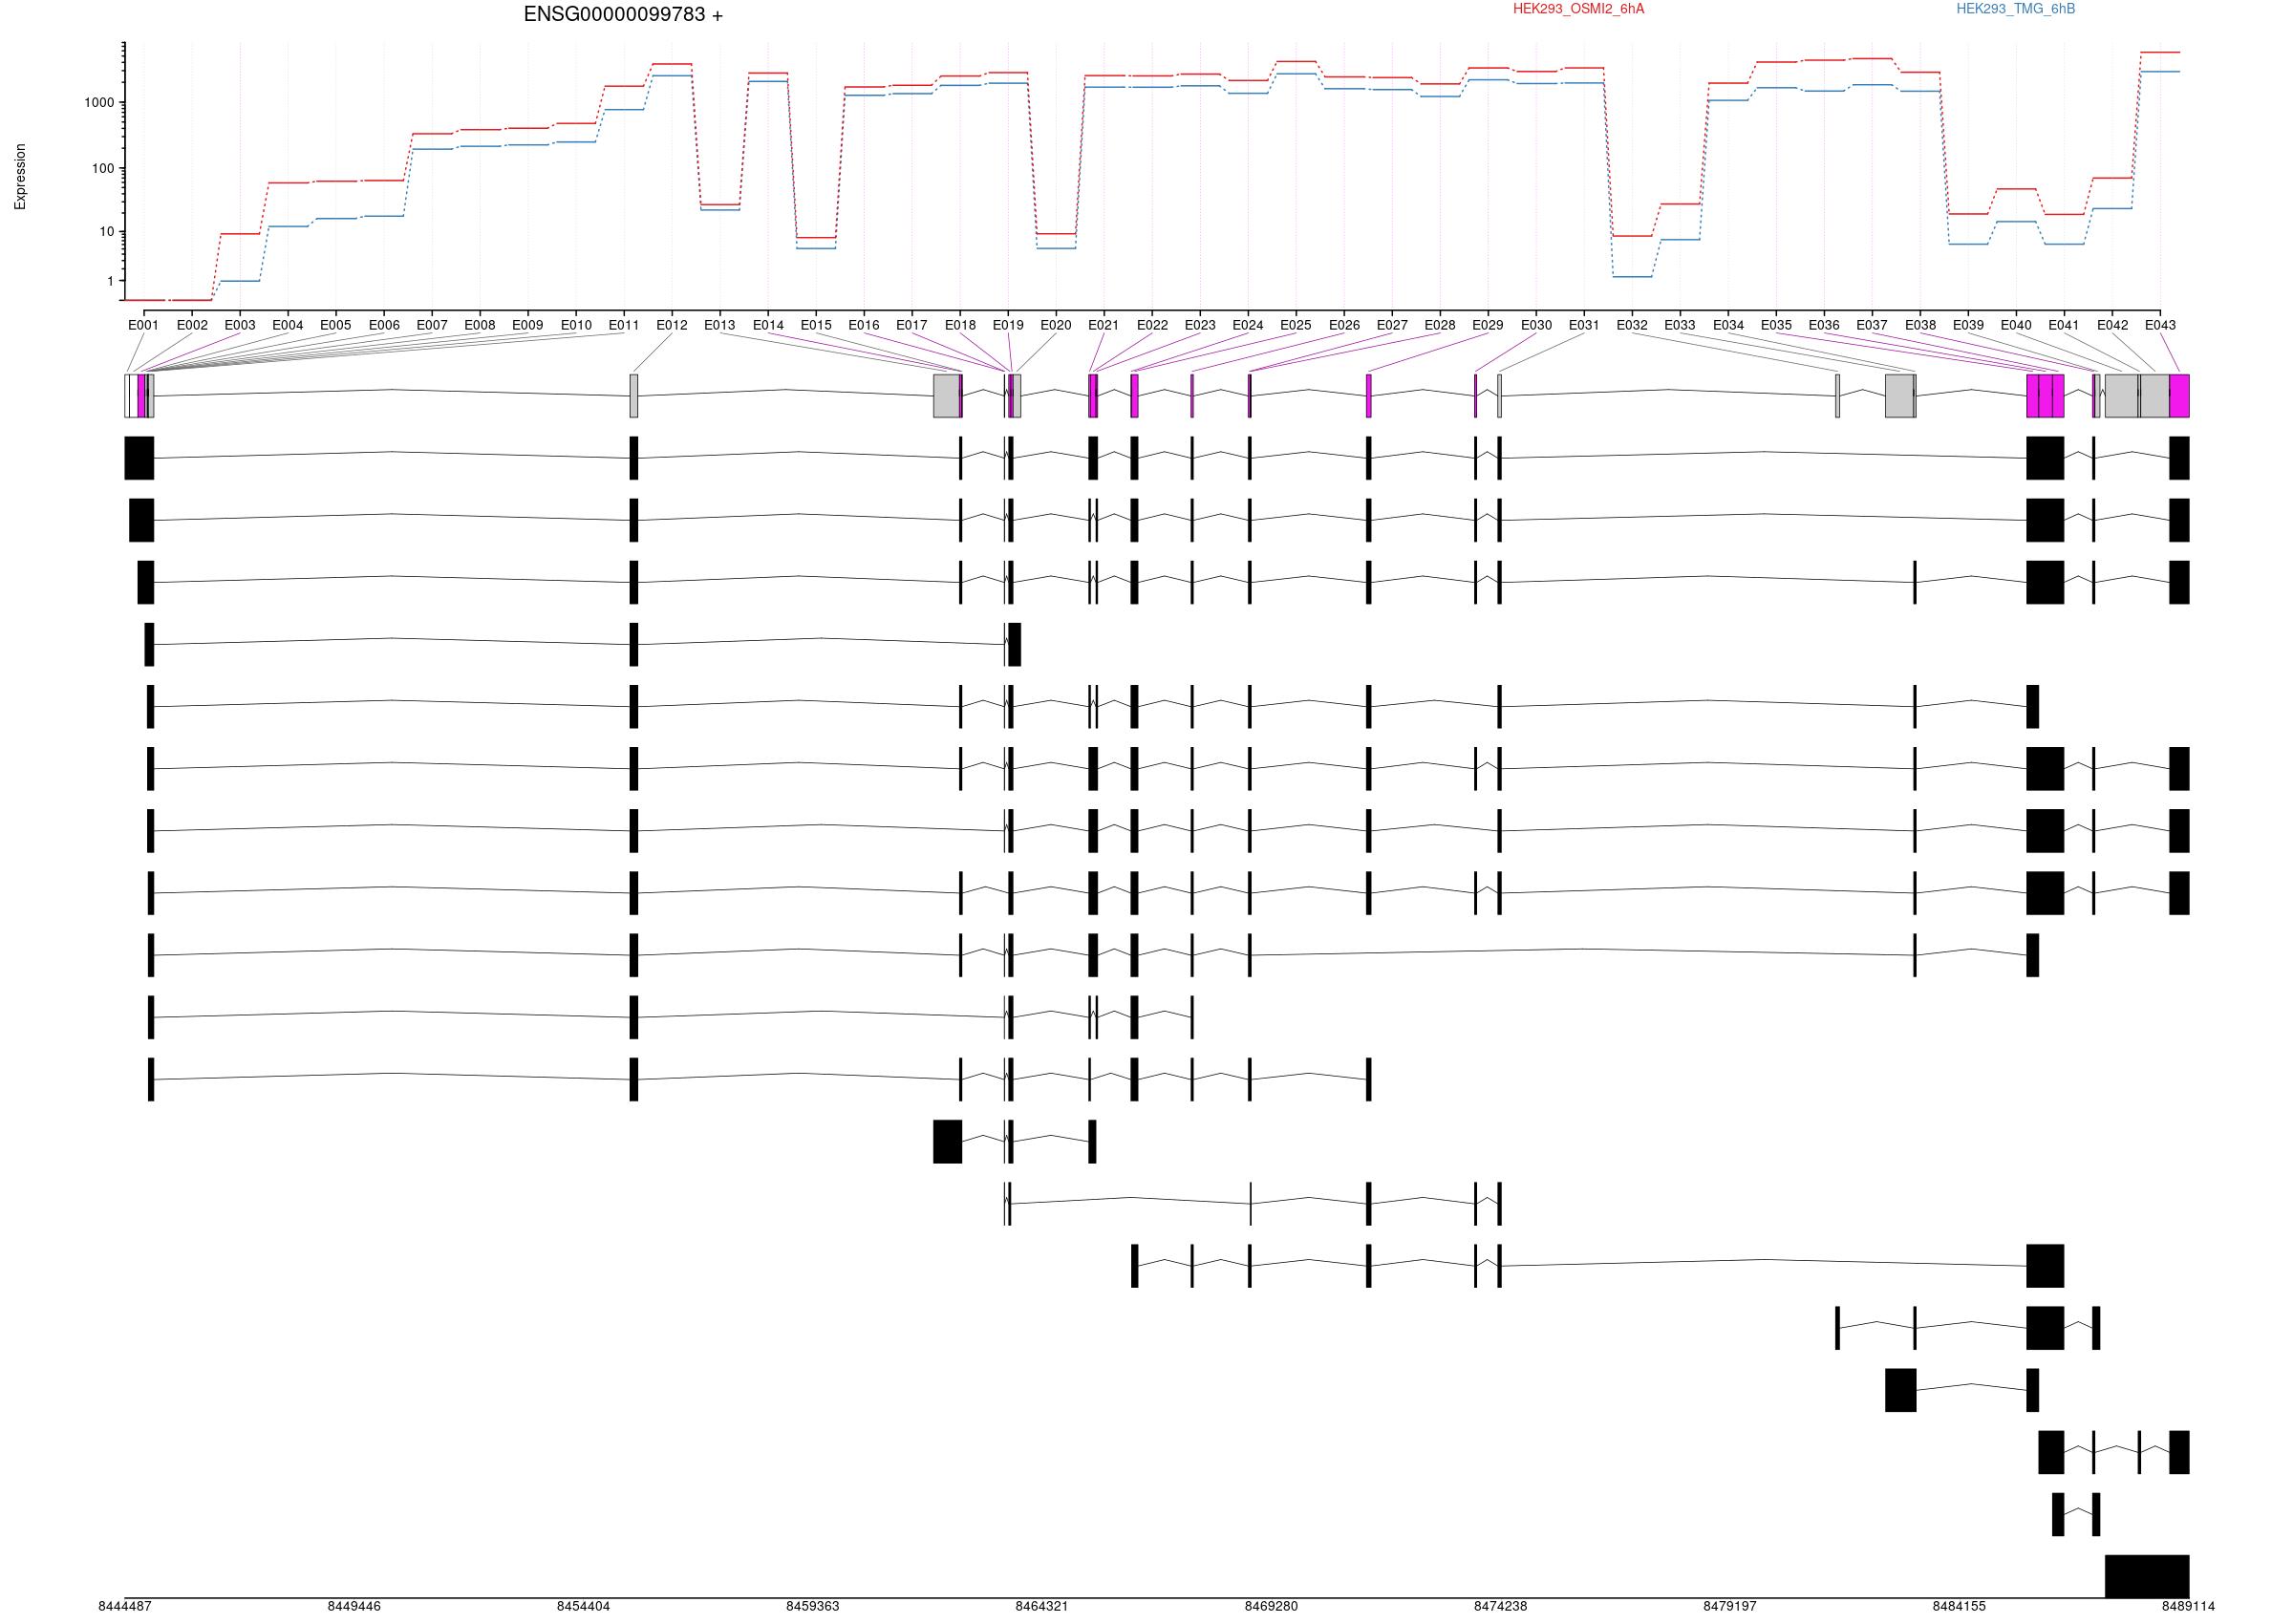Viewport: 2293px width, 1624px height.
Task: Click exon bin label E012
Action: 672,325
